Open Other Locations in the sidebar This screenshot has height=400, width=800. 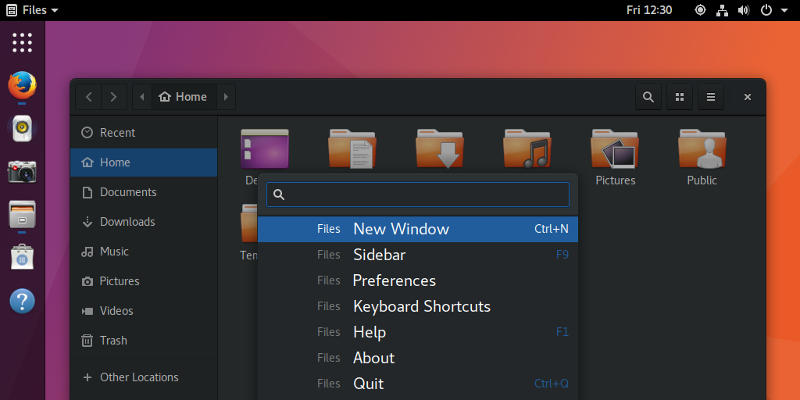coord(144,378)
